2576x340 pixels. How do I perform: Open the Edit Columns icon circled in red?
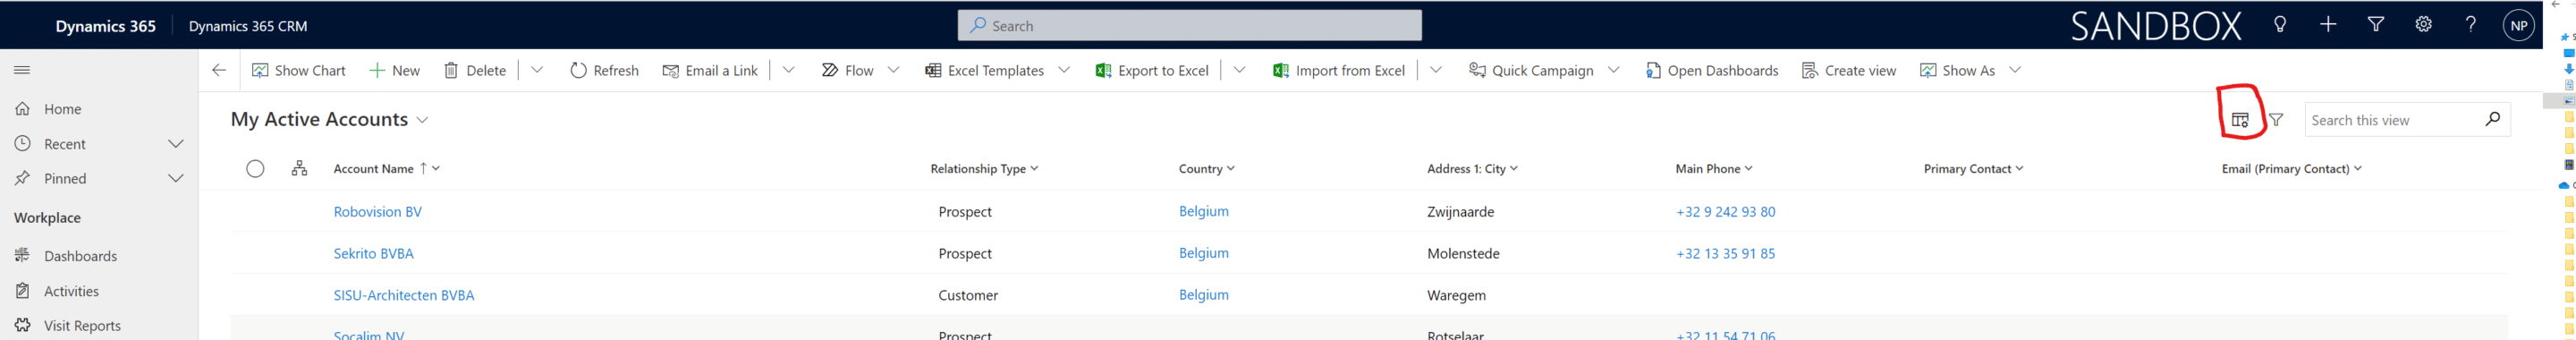tap(2240, 120)
